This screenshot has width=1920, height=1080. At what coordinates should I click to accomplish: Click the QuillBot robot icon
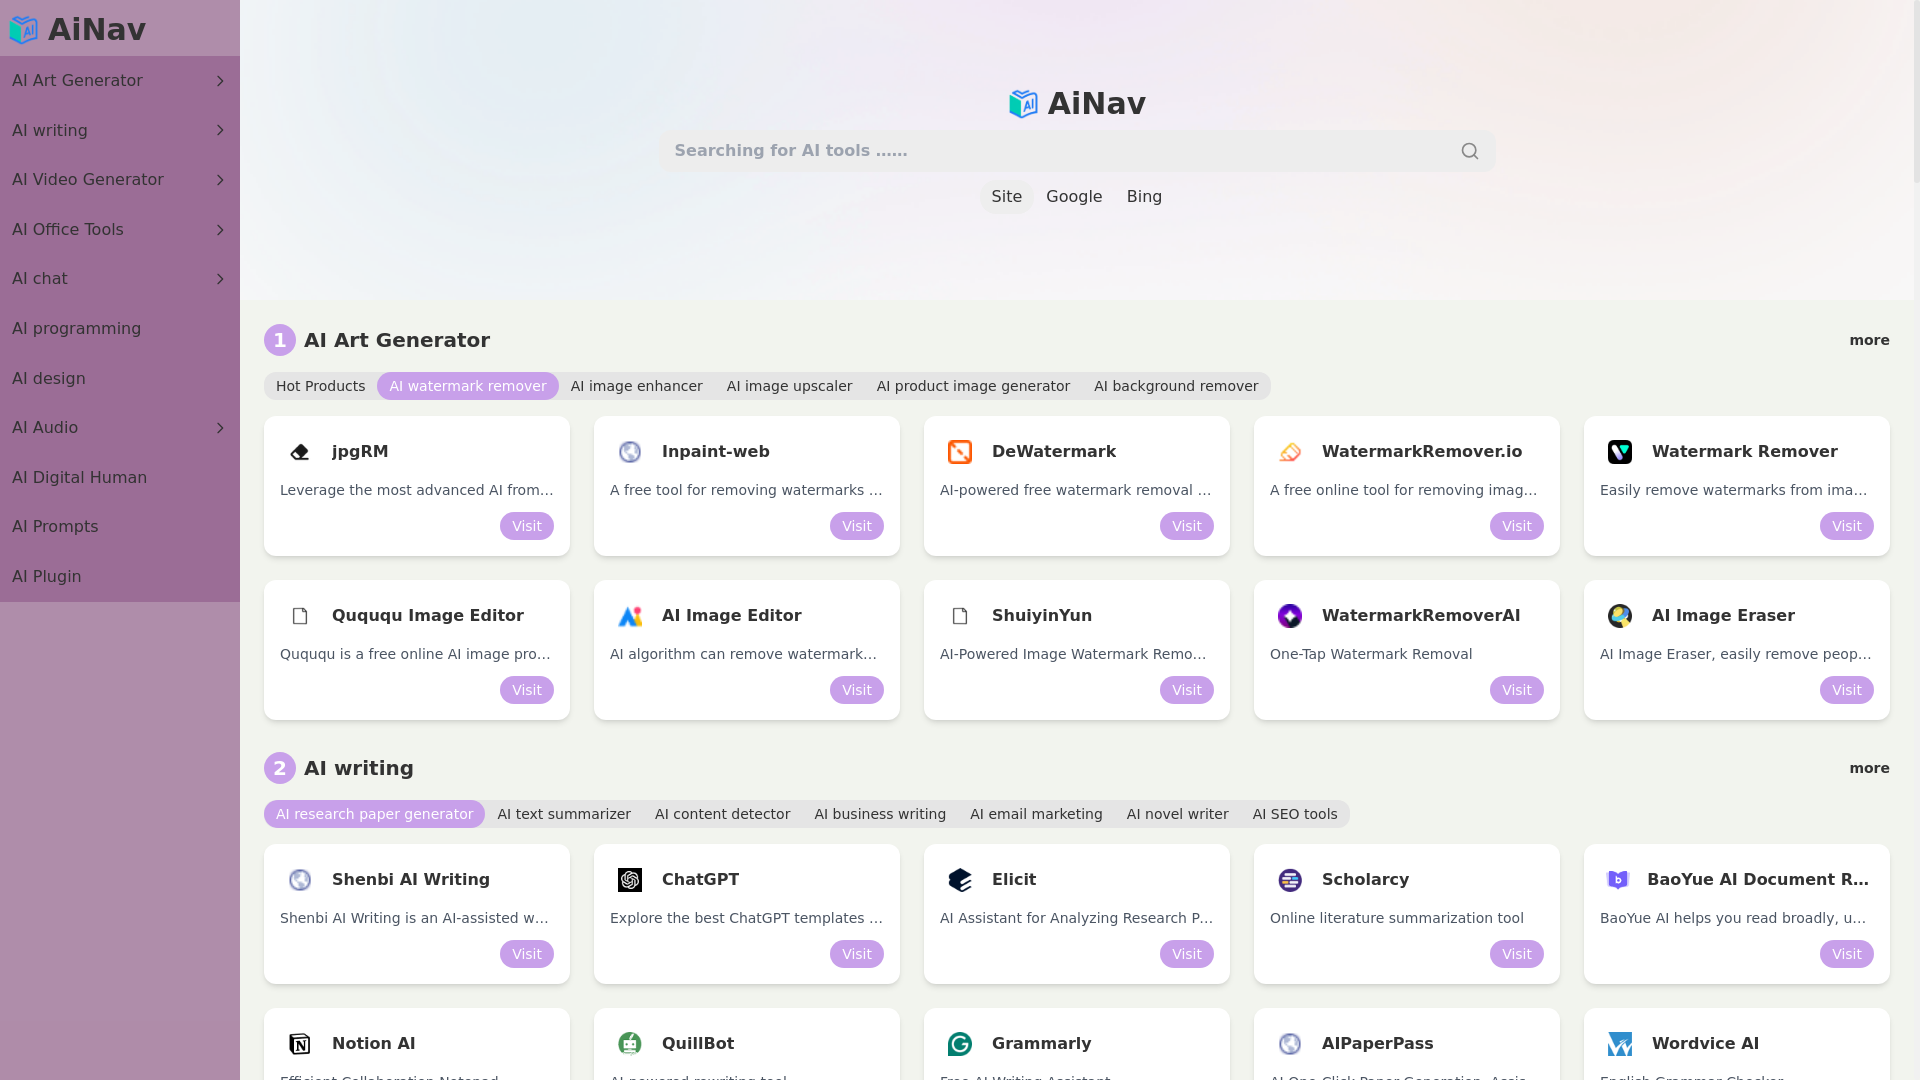point(630,1044)
